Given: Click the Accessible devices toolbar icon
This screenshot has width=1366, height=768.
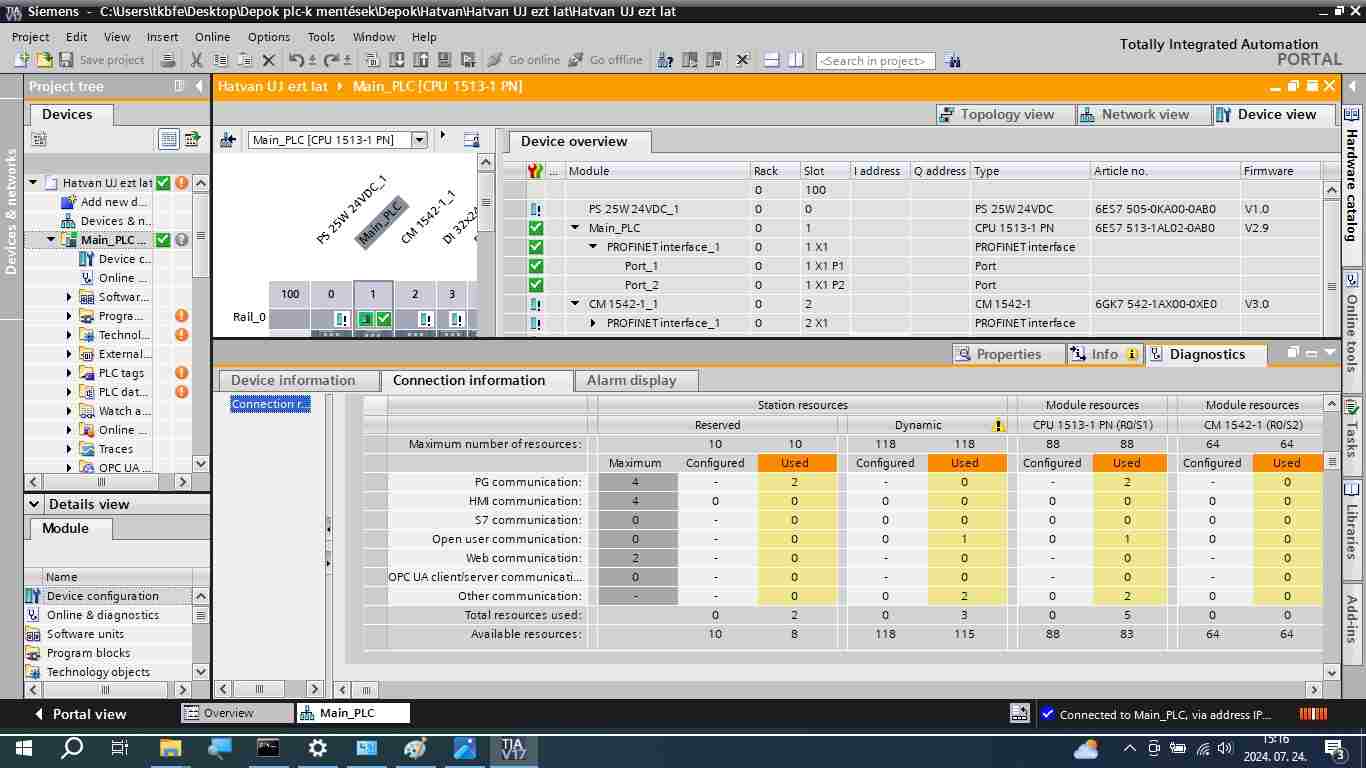Looking at the screenshot, I should 665,60.
